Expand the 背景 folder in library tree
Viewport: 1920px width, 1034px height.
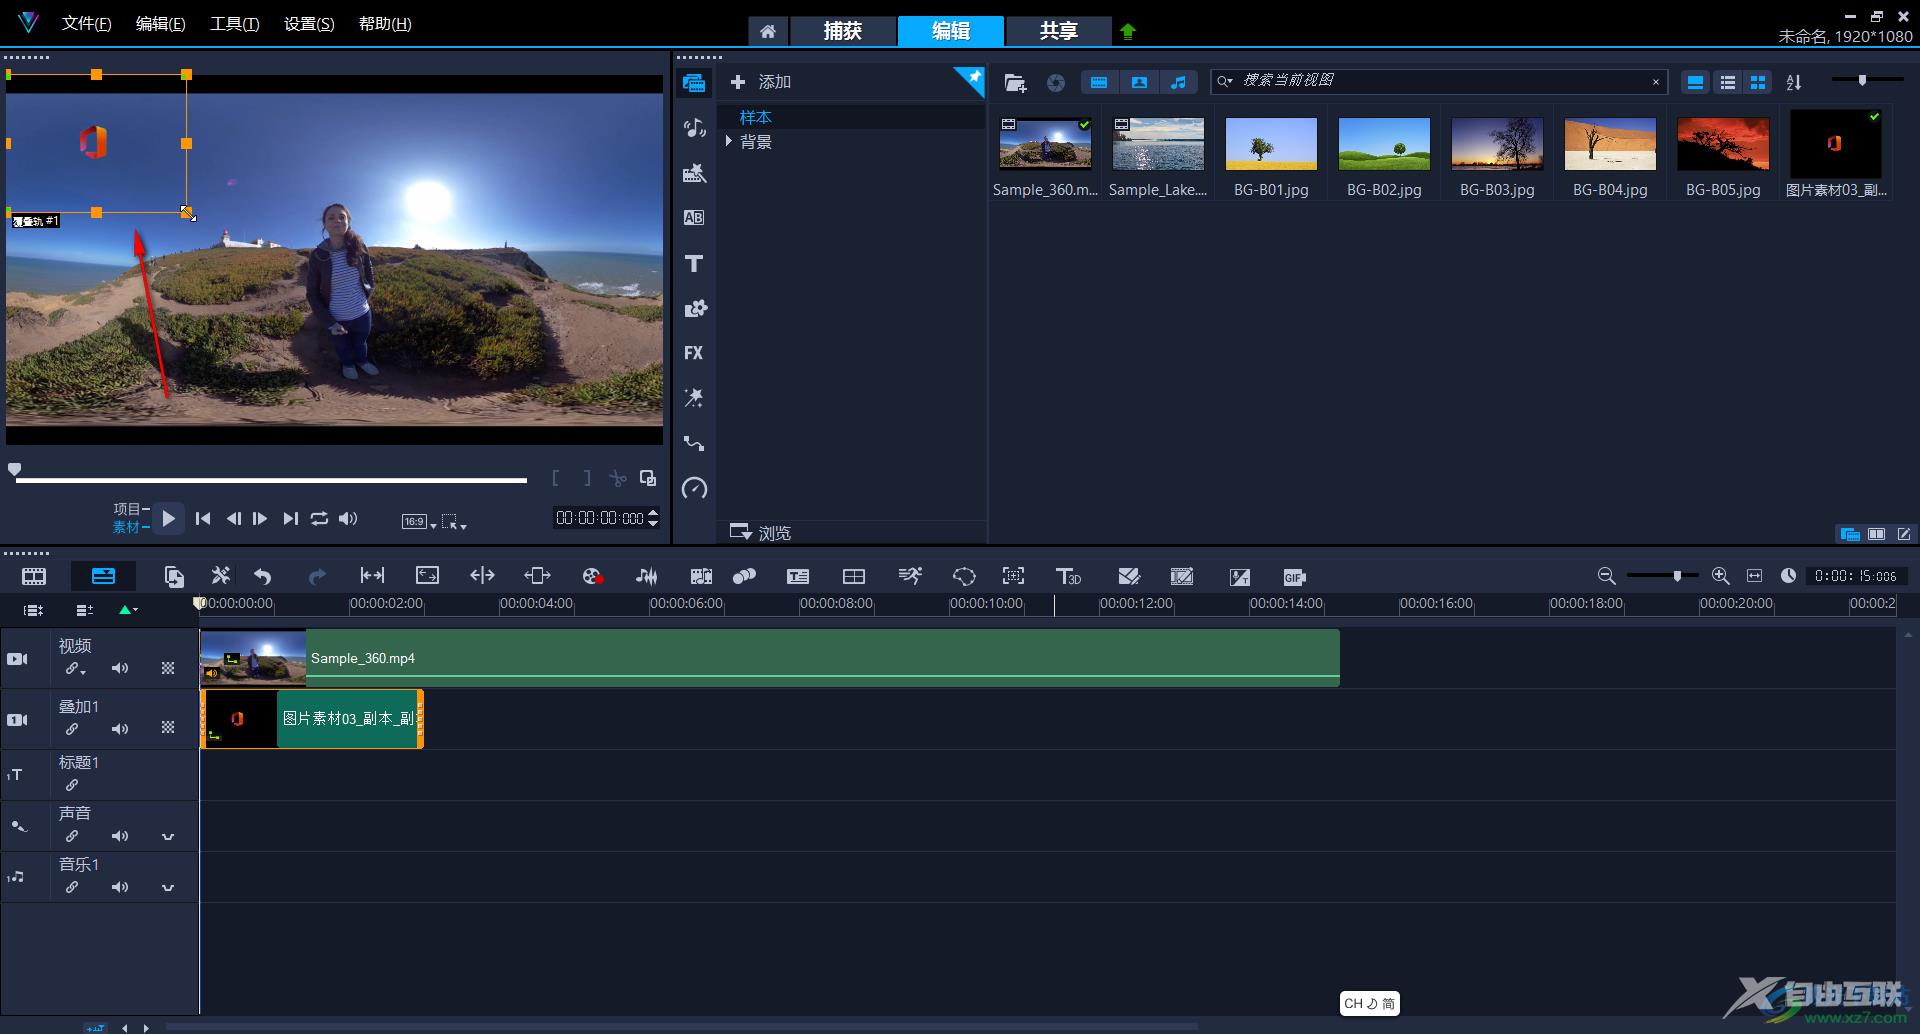[729, 142]
